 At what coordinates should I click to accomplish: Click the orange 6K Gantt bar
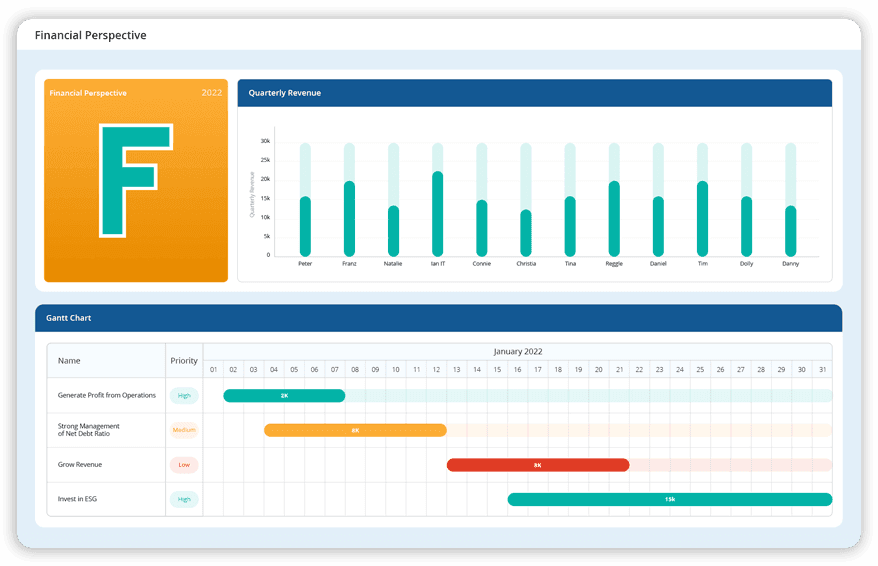[x=355, y=430]
